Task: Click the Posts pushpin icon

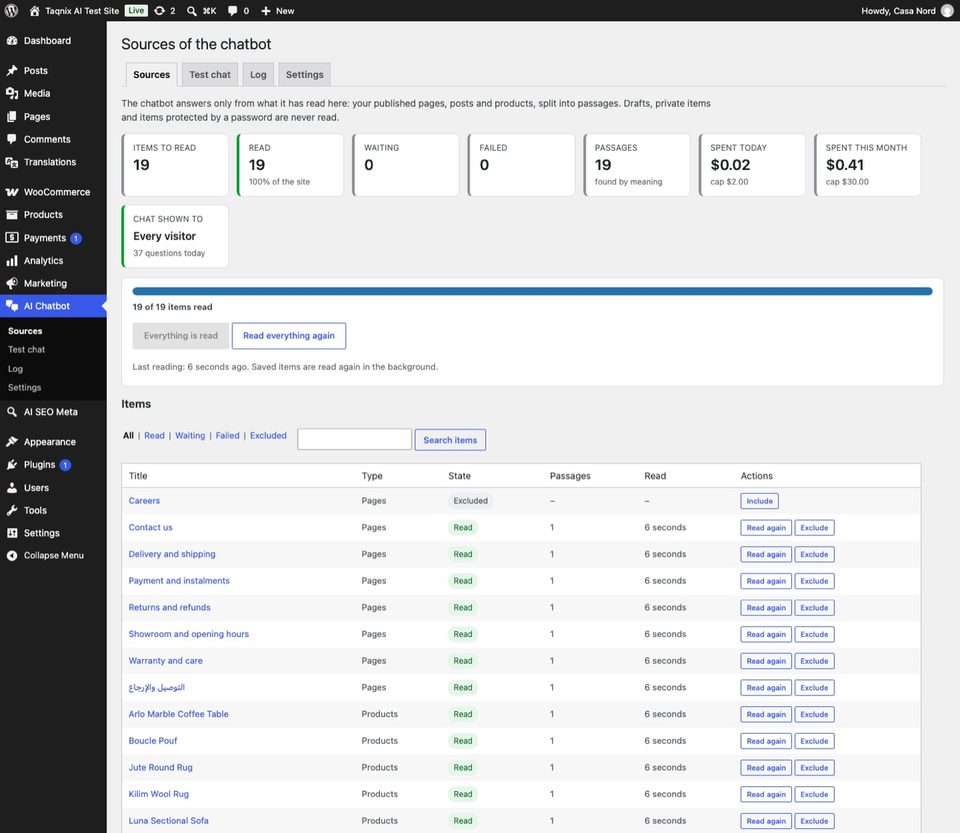Action: click(12, 70)
